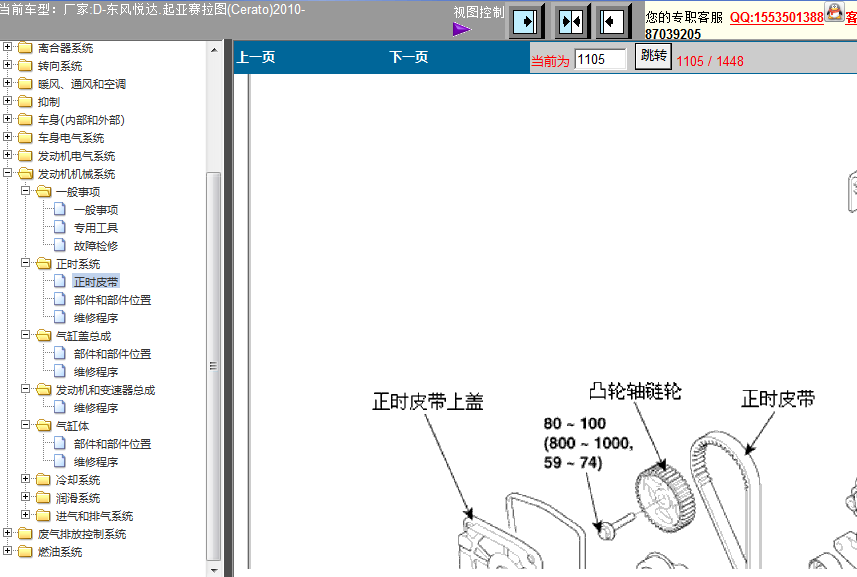
Task: Go to next page via 下一页
Action: click(408, 58)
